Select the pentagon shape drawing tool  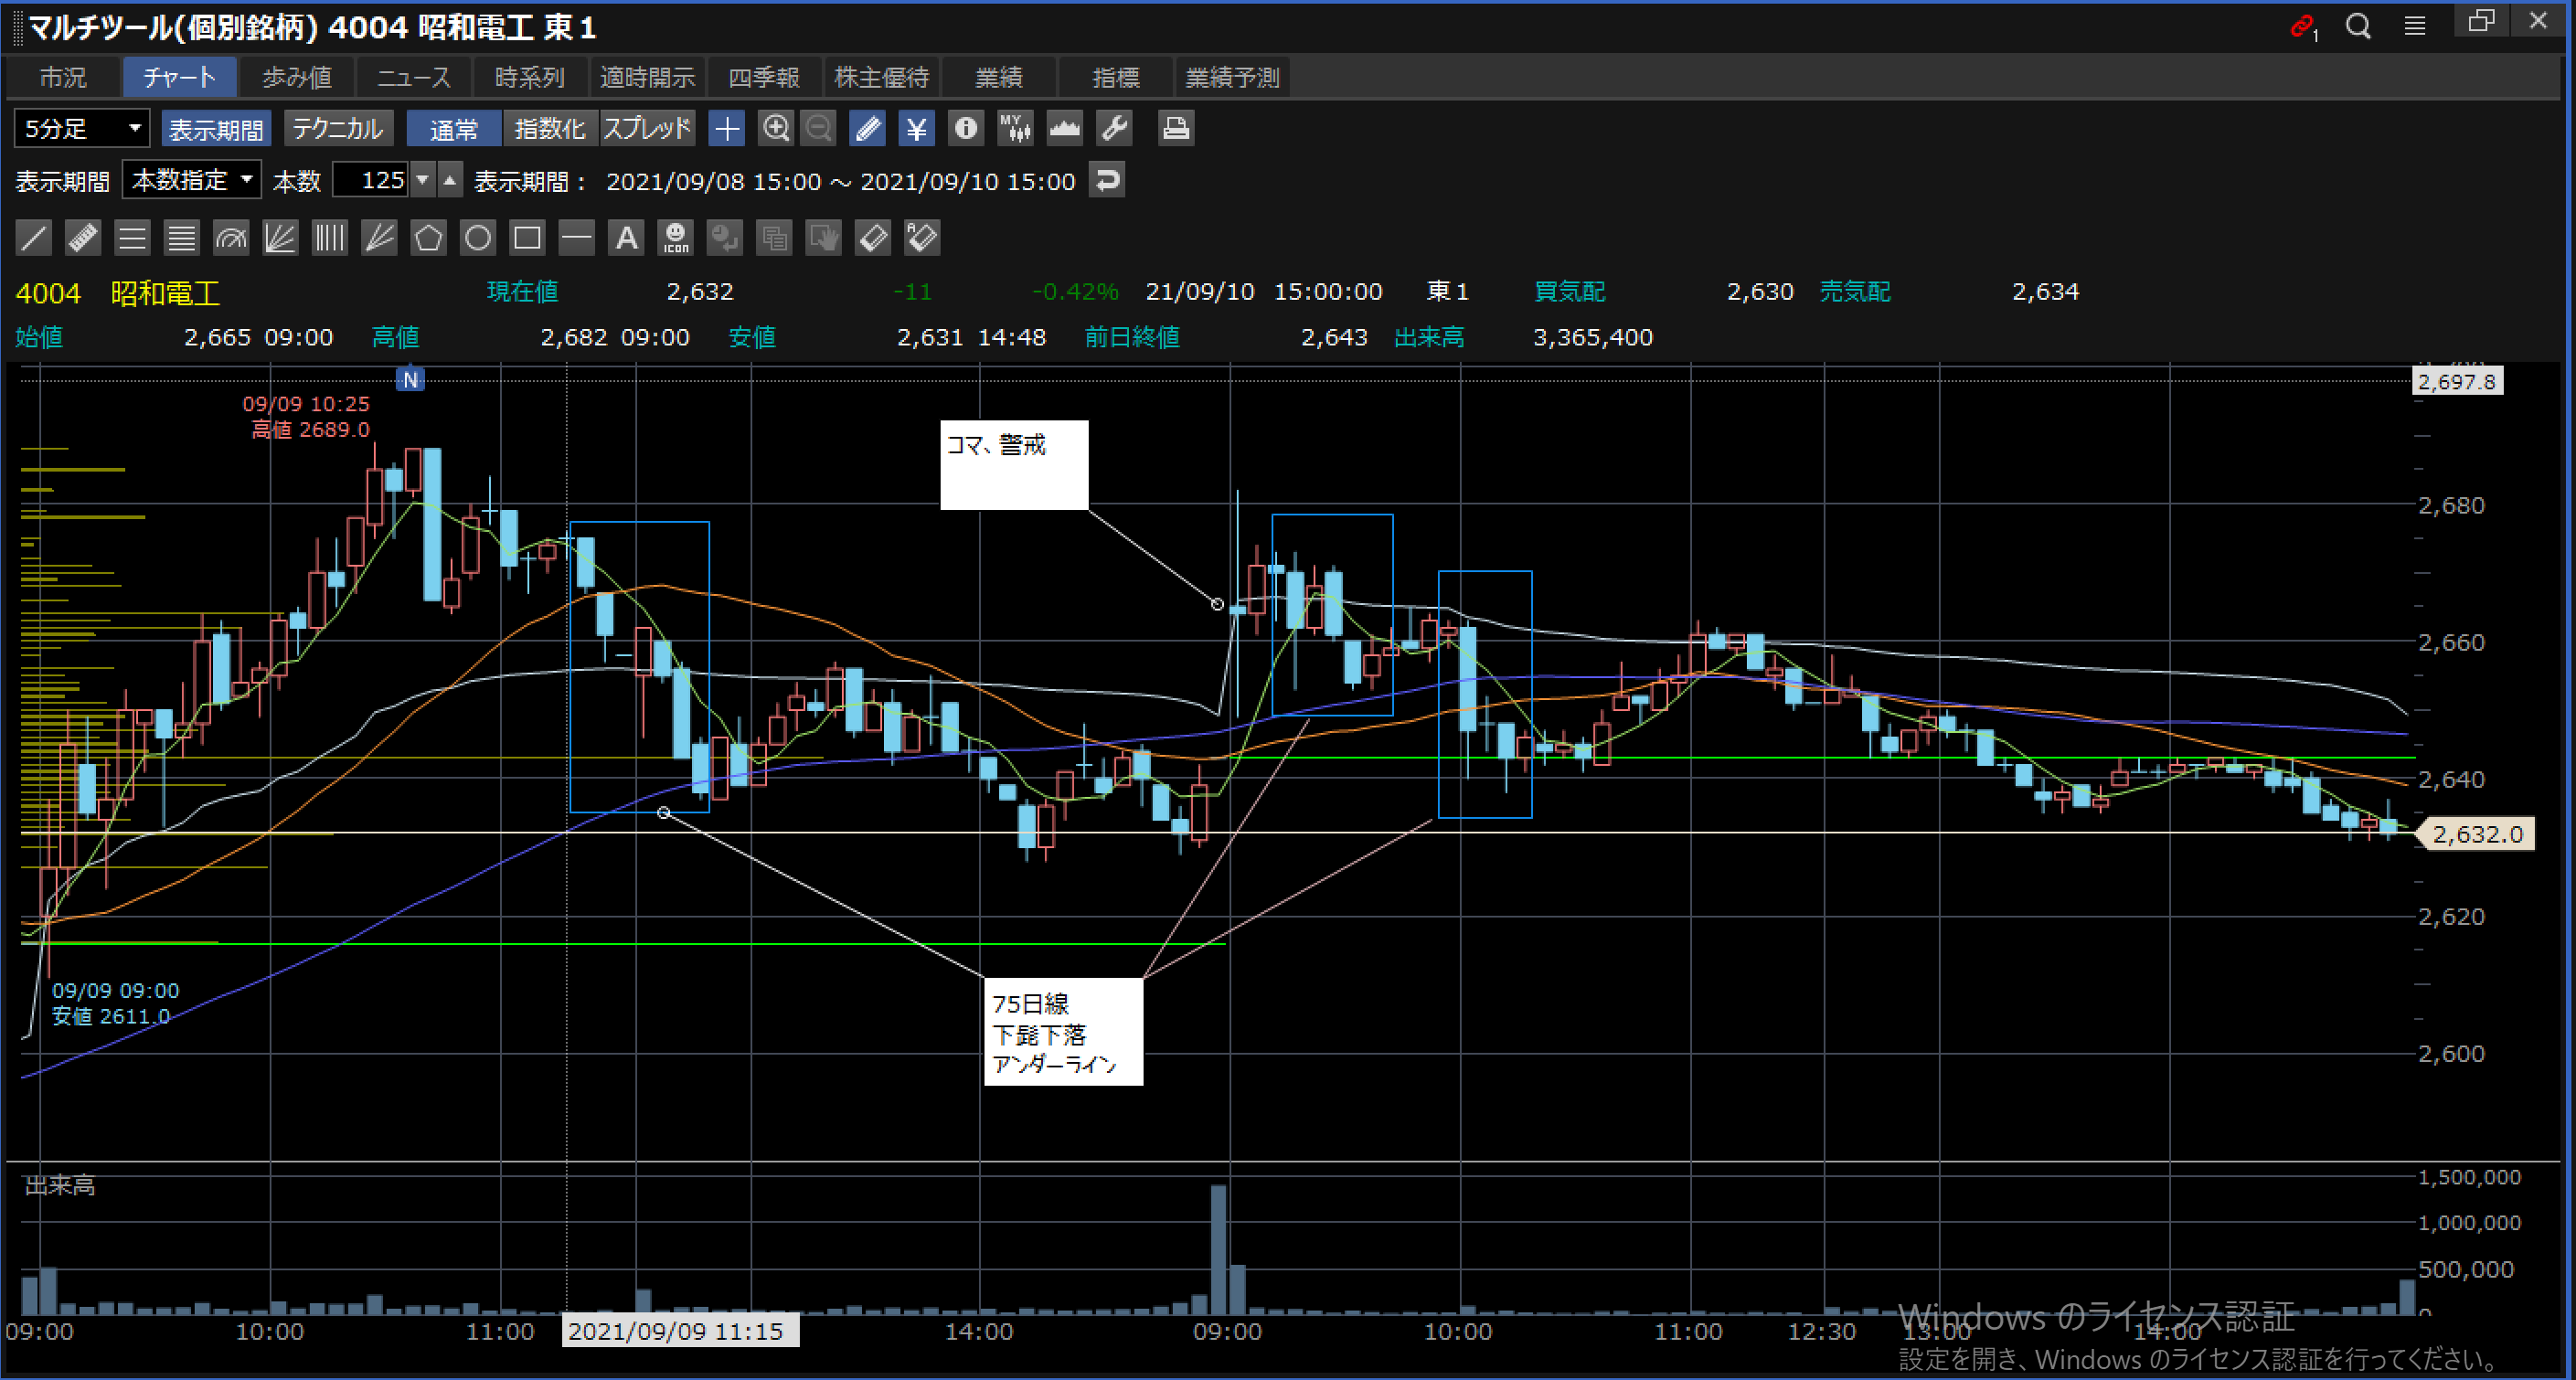(x=428, y=238)
